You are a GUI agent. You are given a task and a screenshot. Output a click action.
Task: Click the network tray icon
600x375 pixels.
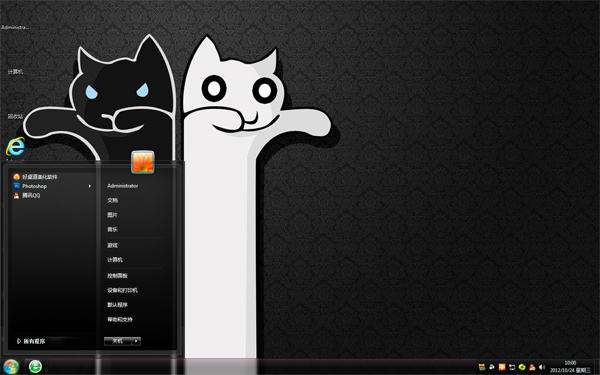[492, 367]
